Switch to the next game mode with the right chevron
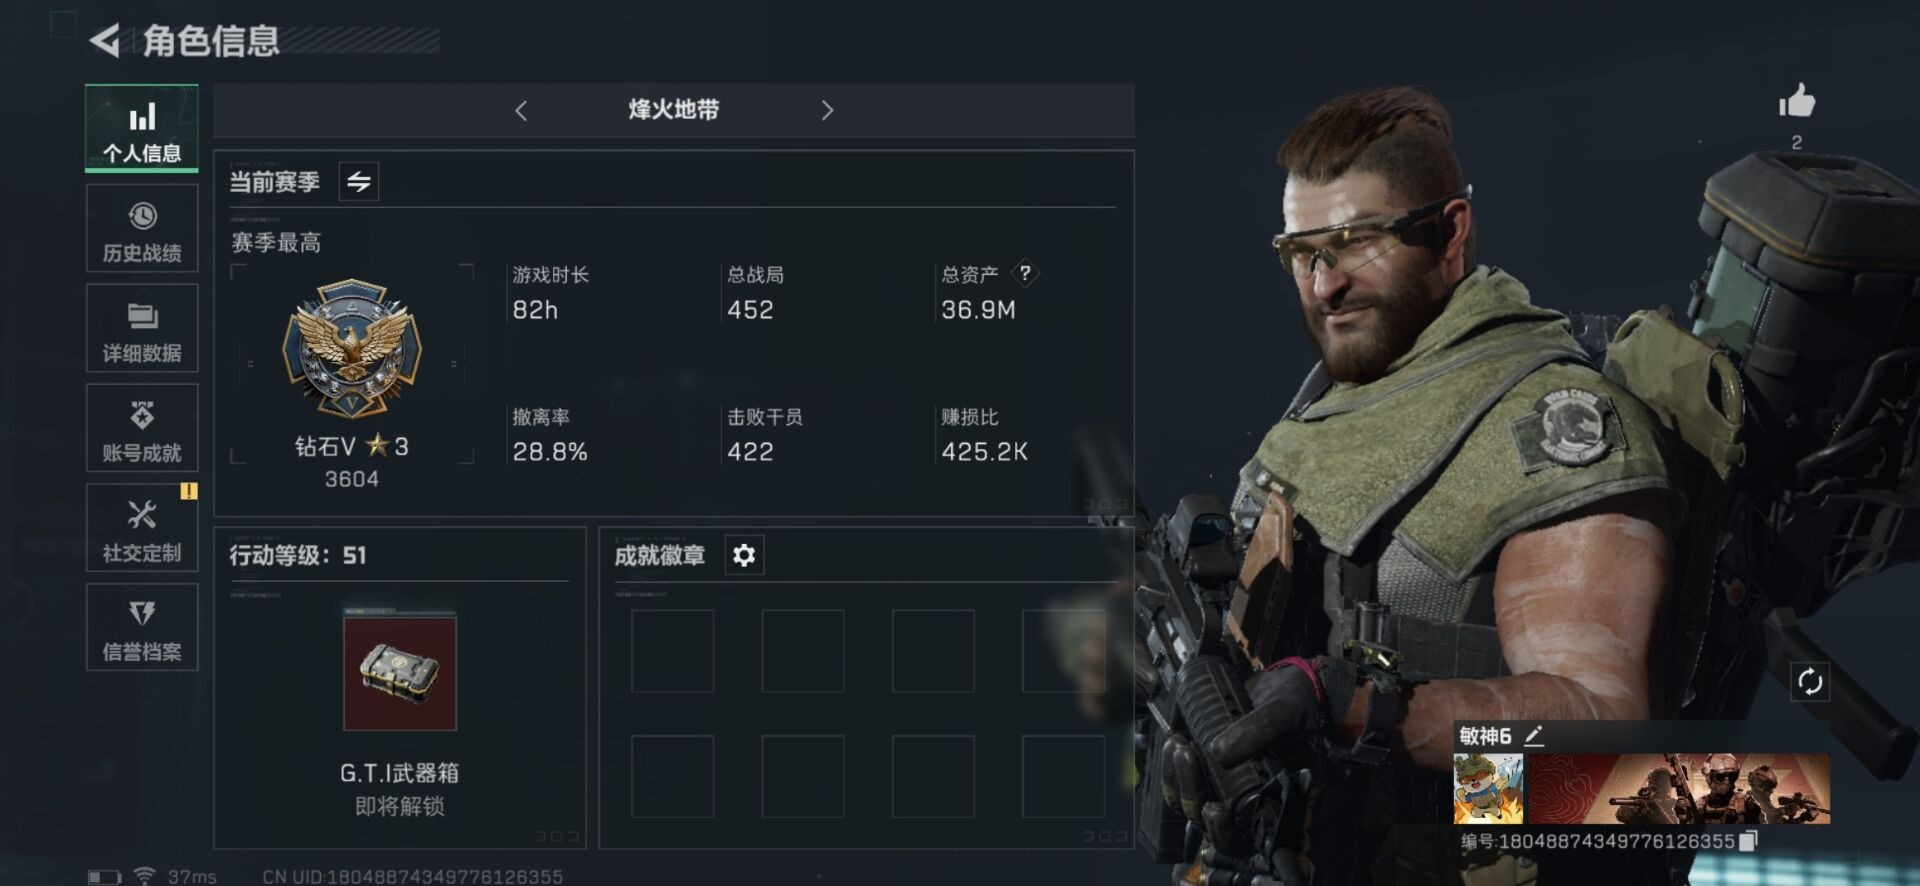The width and height of the screenshot is (1920, 886). (x=827, y=110)
